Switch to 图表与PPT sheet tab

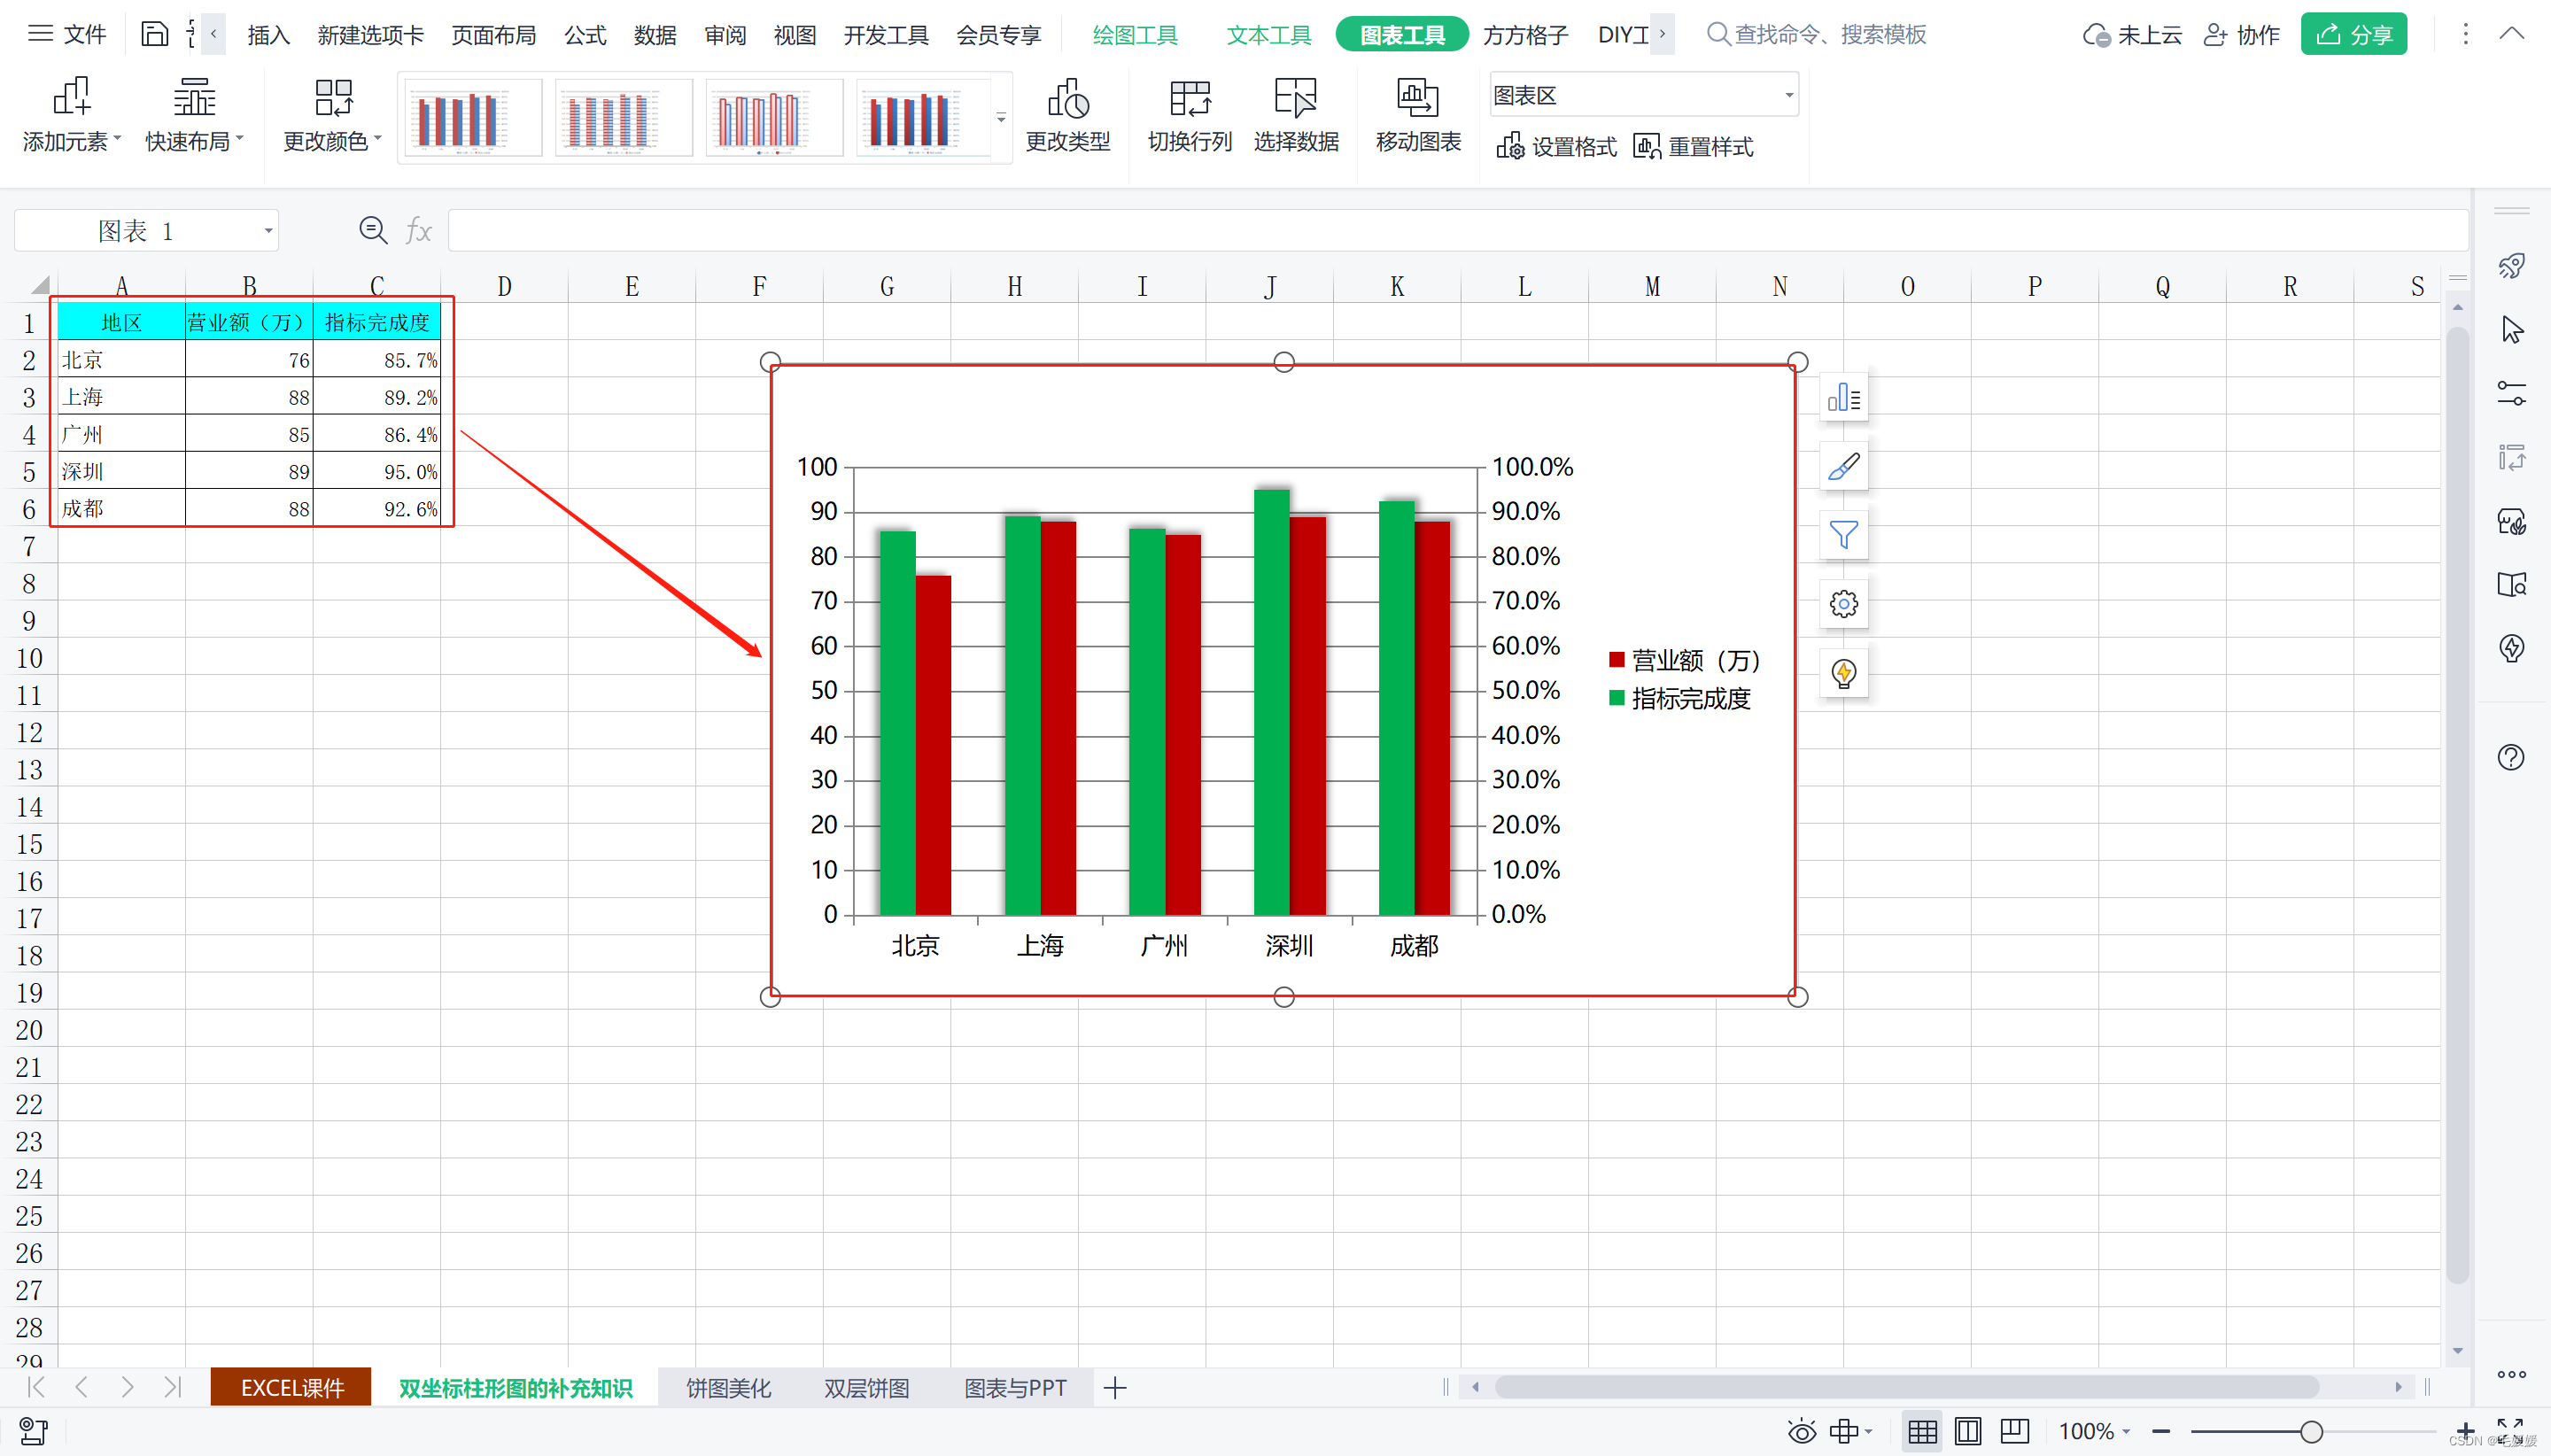click(1014, 1388)
